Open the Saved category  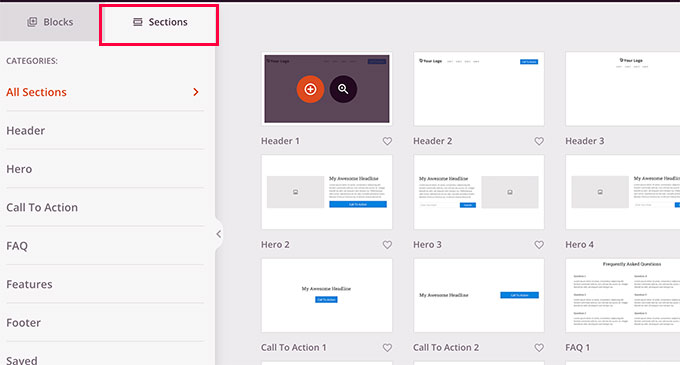click(22, 360)
